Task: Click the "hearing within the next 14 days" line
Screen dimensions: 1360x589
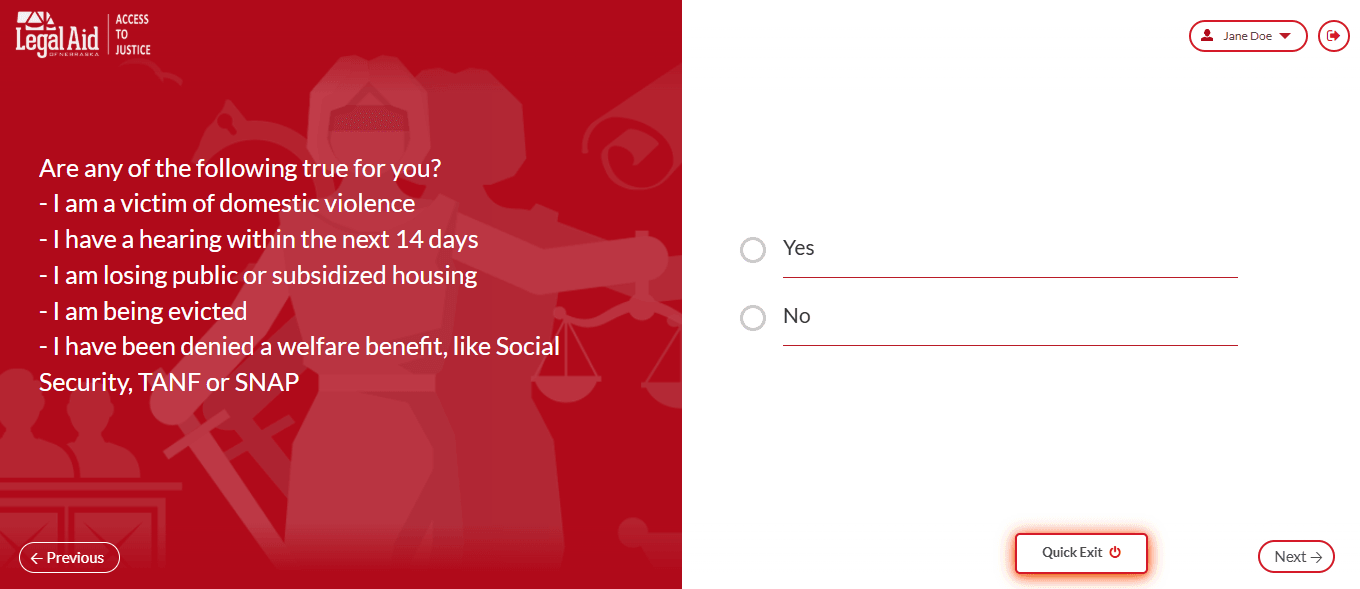Action: (259, 240)
